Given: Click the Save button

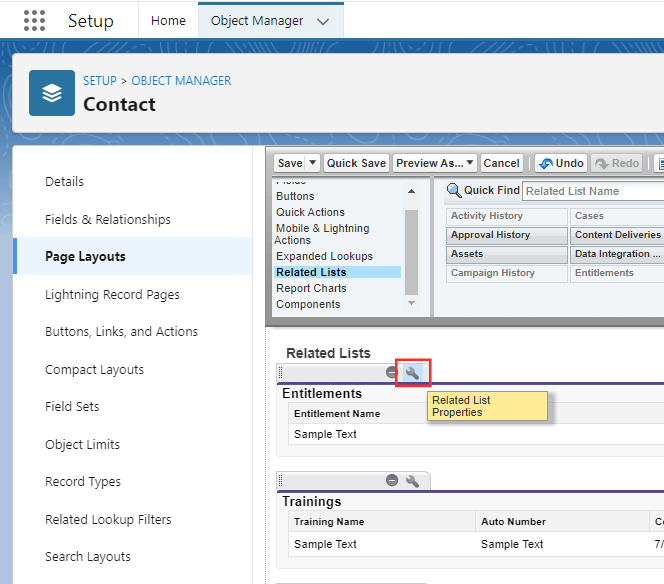Looking at the screenshot, I should pyautogui.click(x=290, y=163).
